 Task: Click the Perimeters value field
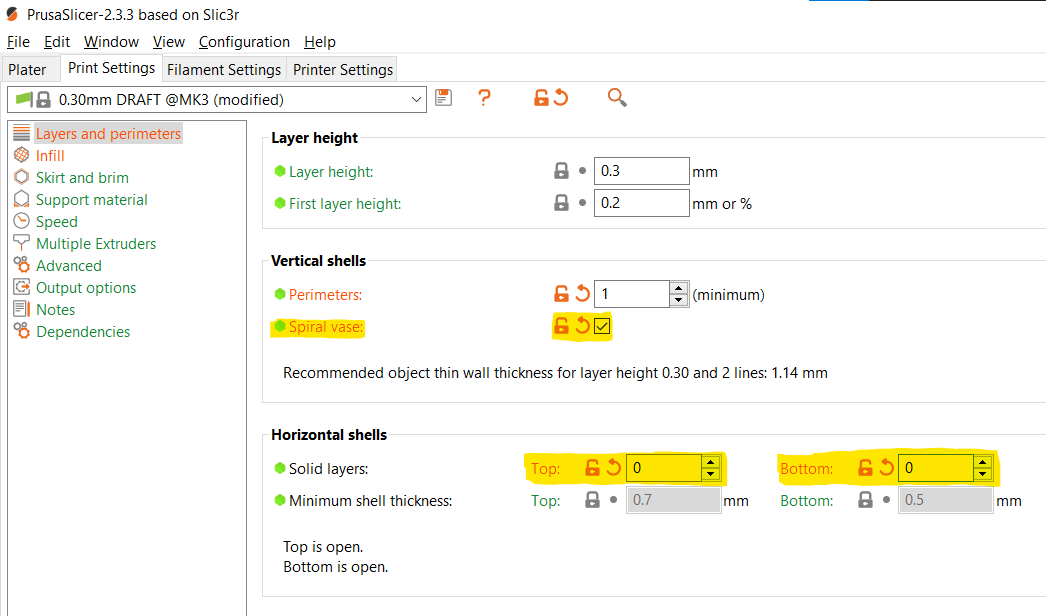pyautogui.click(x=632, y=294)
